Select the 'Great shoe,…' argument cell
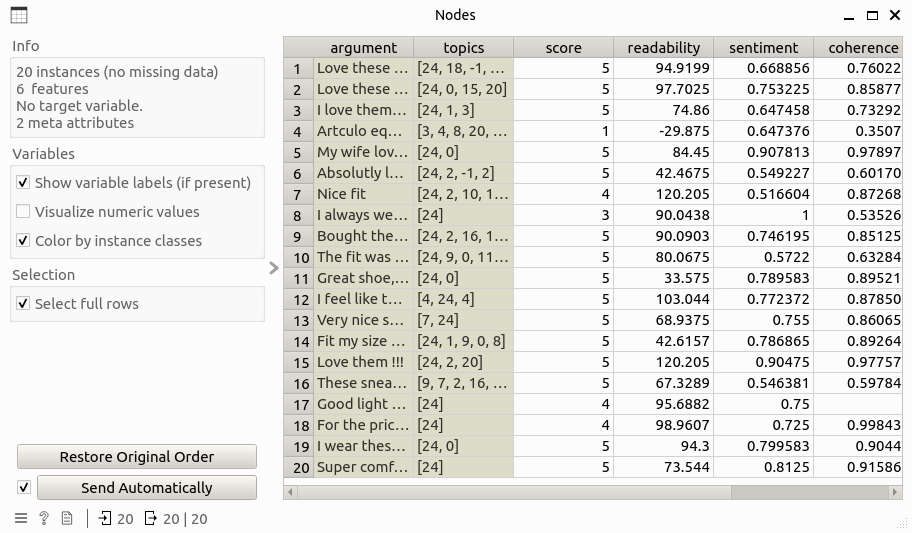 364,278
